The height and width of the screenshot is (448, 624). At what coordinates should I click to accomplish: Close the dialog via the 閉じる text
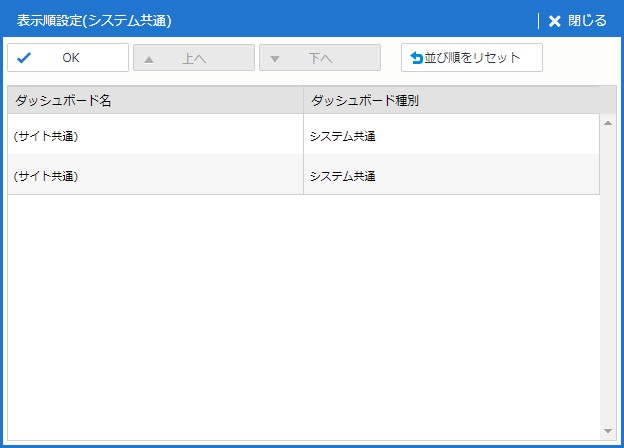coord(587,21)
